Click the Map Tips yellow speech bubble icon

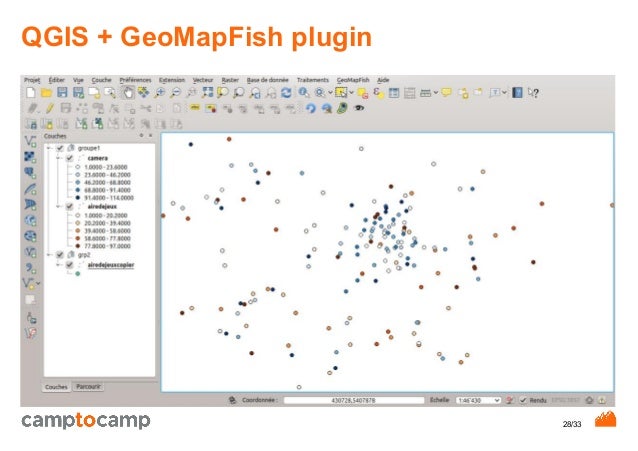(x=446, y=93)
